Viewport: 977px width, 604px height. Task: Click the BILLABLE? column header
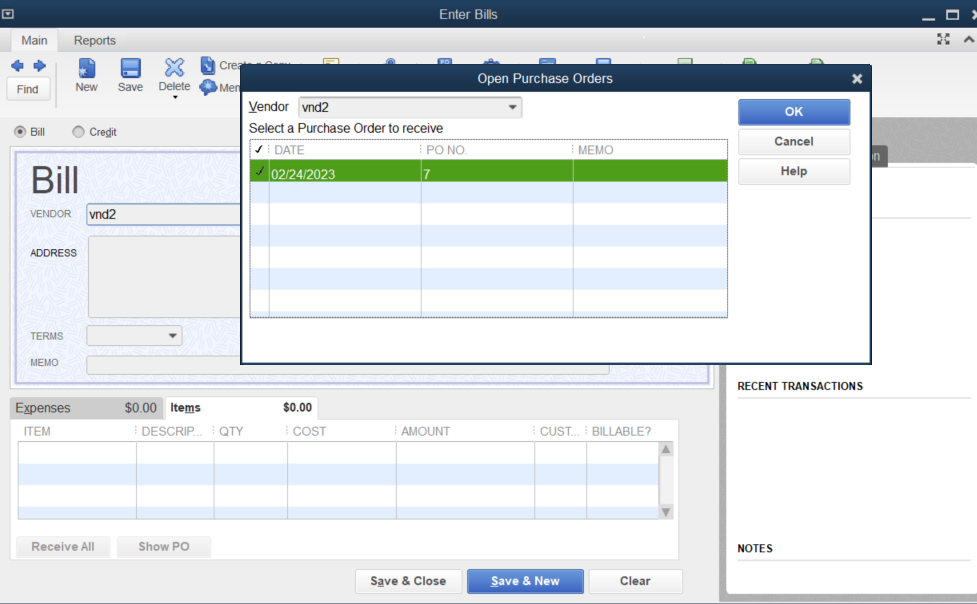(x=621, y=431)
